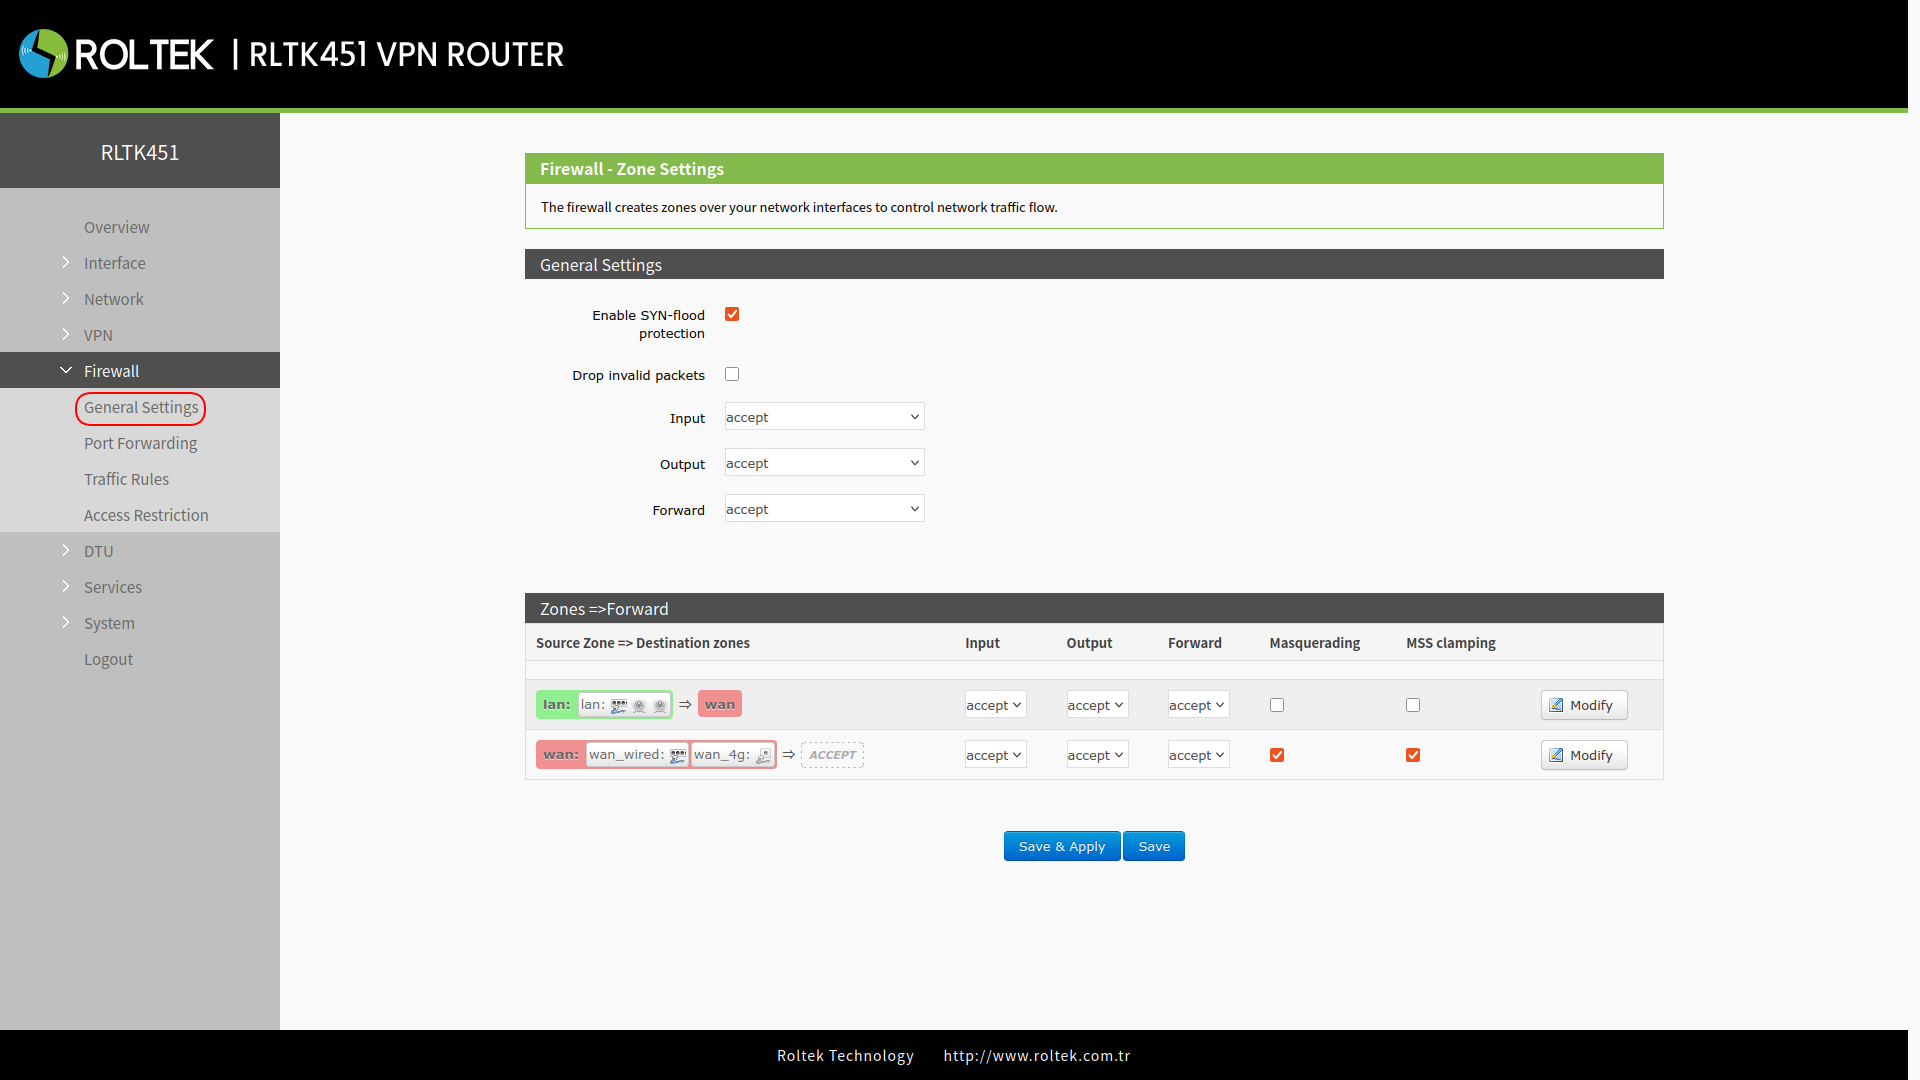Click edit icon on wan zone Modify
1920x1080 pixels.
1556,756
